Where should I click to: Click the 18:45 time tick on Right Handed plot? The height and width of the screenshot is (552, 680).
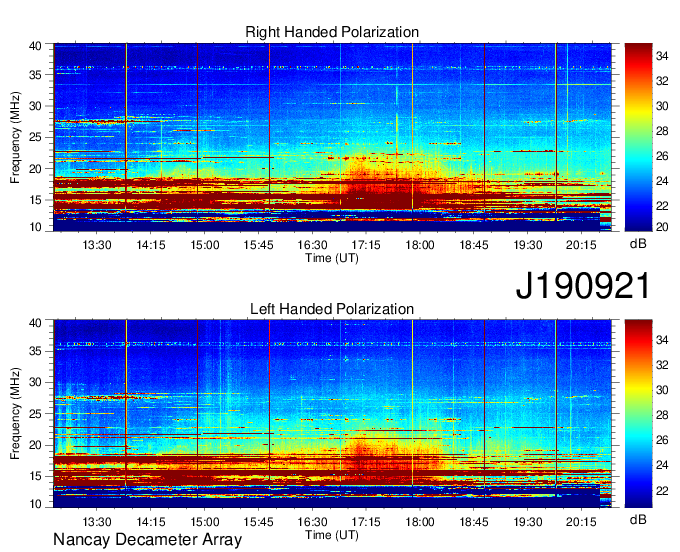474,245
